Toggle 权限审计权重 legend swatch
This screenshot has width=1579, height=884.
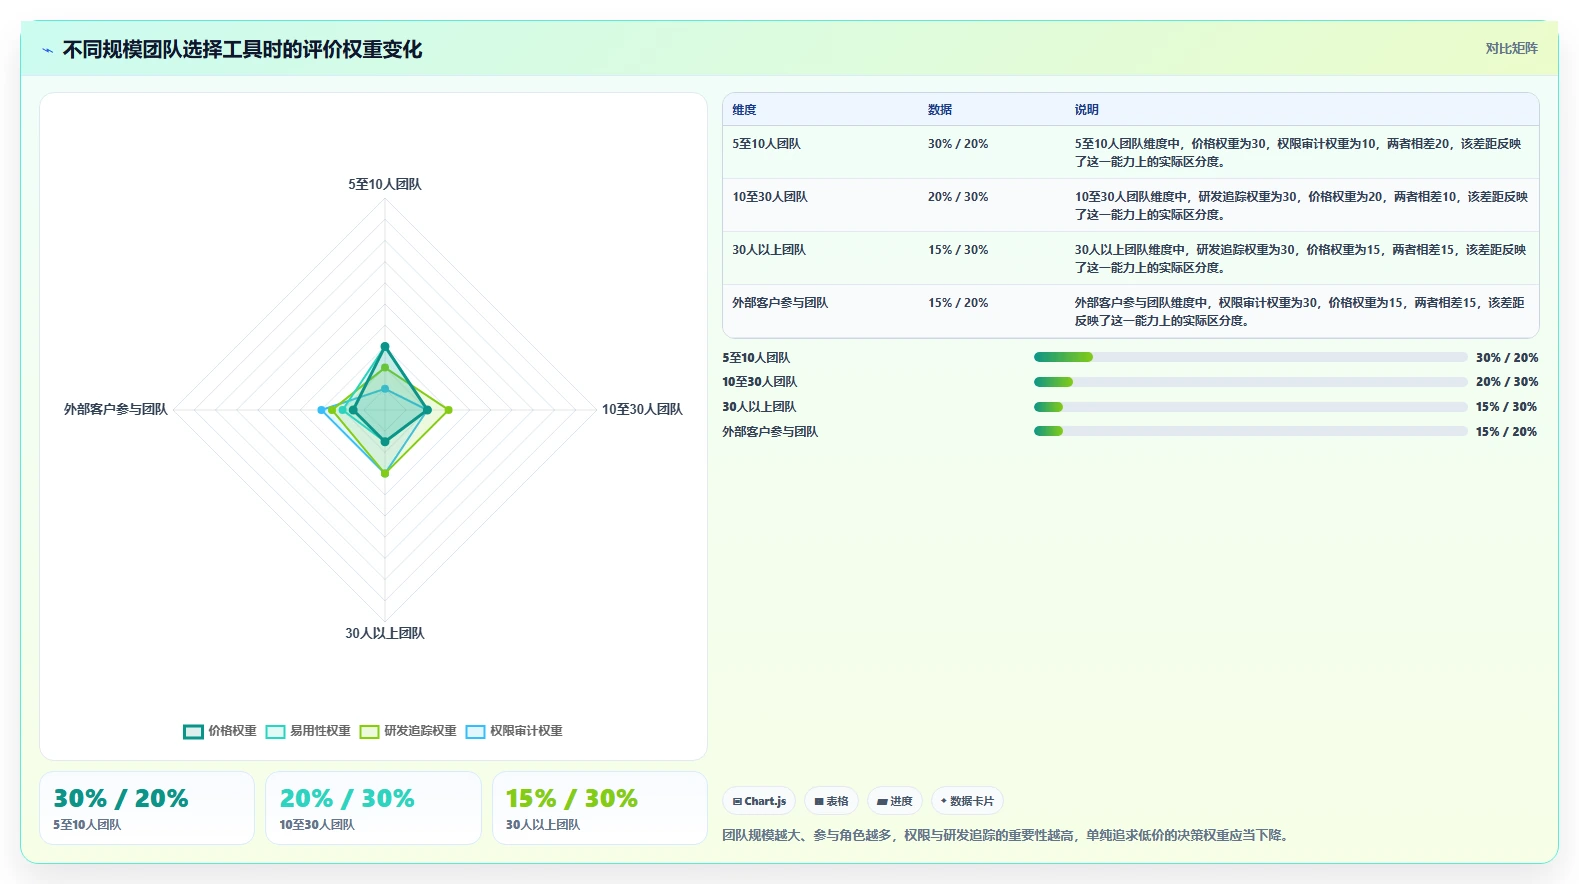point(475,732)
